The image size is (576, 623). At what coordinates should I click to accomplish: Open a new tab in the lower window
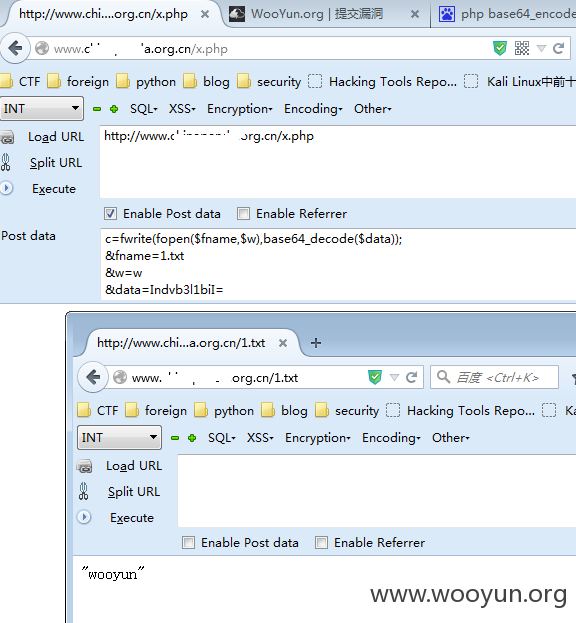click(x=316, y=343)
